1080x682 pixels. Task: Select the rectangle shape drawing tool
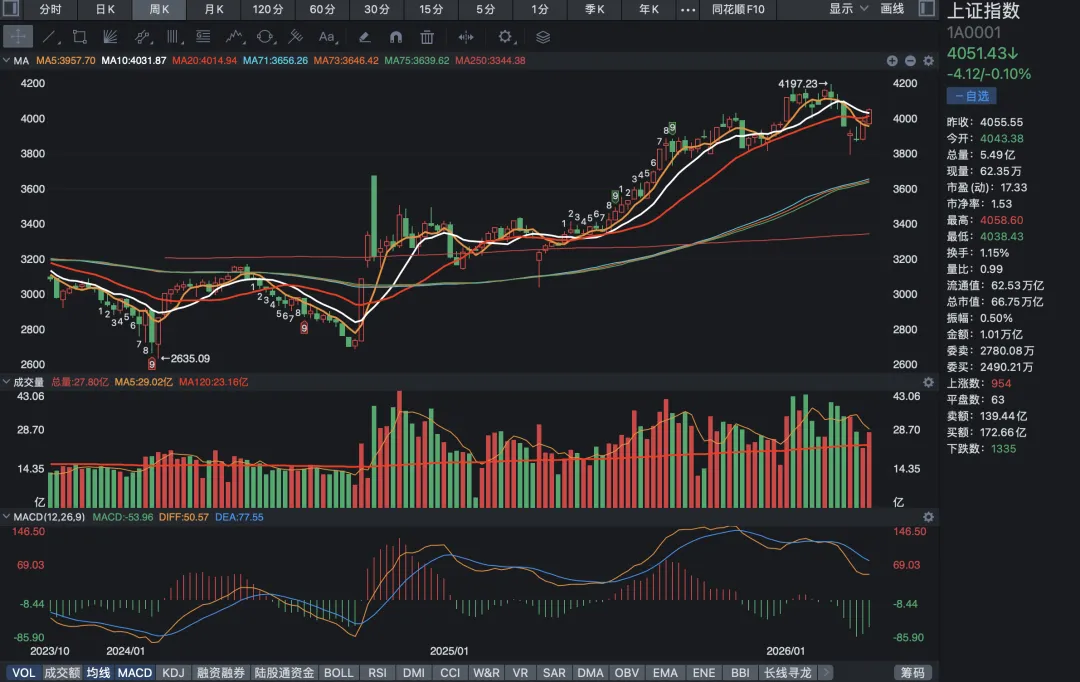(x=79, y=37)
